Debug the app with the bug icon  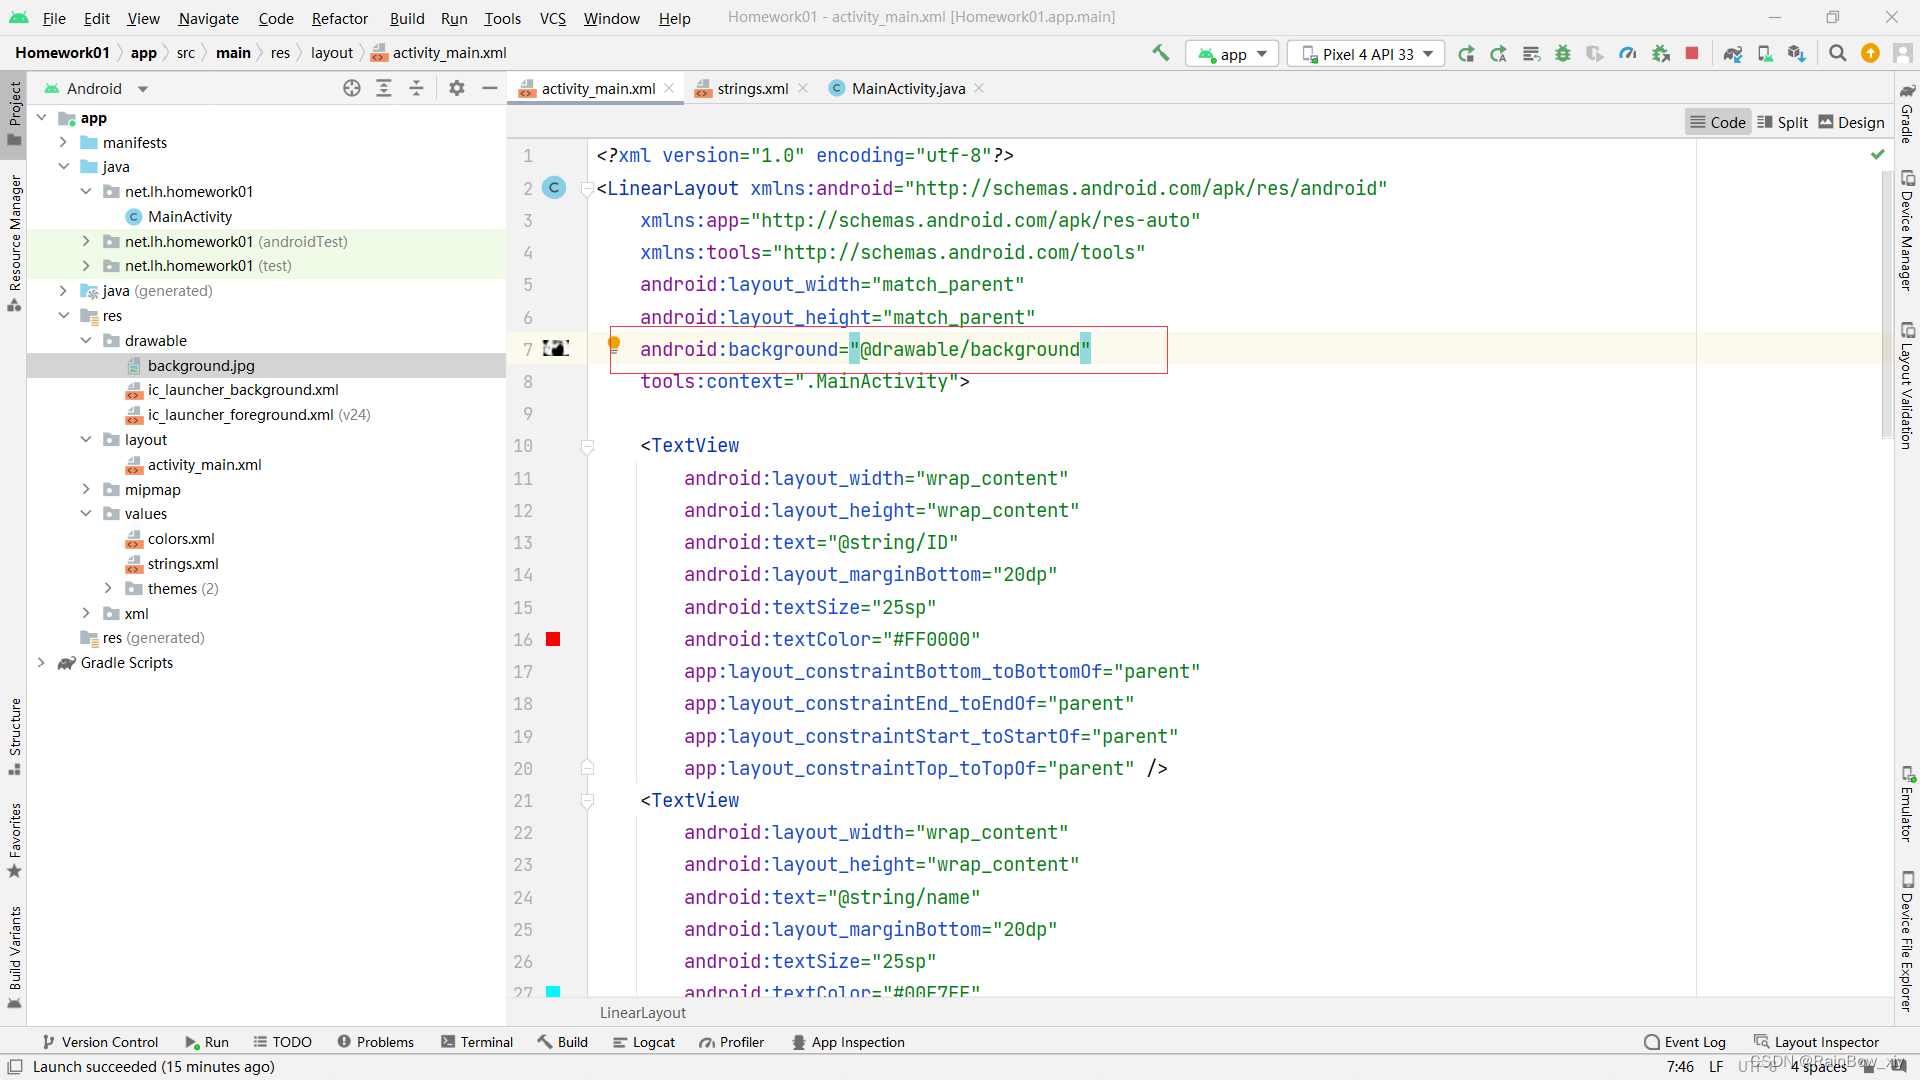[x=1563, y=53]
